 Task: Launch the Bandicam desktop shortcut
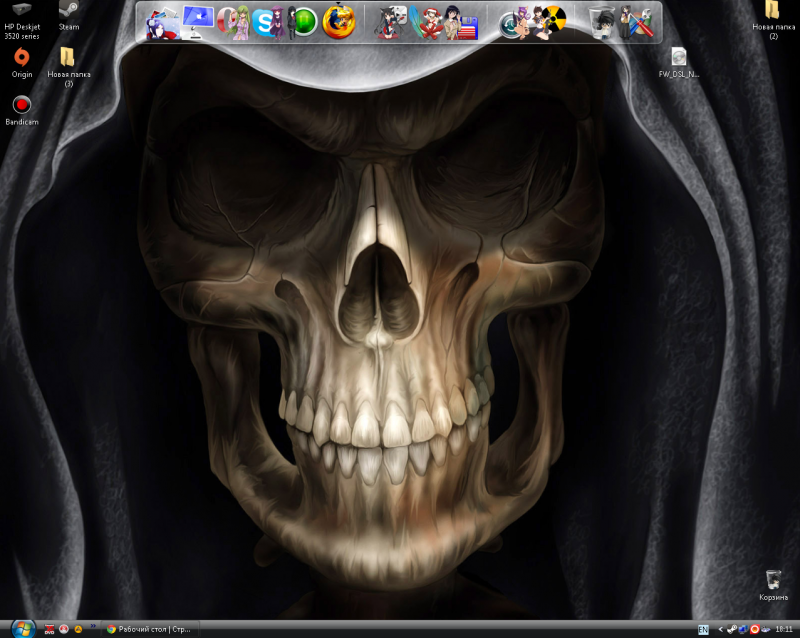click(21, 110)
